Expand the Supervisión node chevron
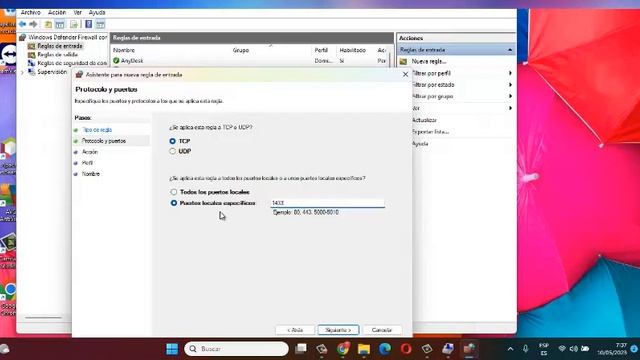Viewport: 640px width, 360px height. (22, 72)
